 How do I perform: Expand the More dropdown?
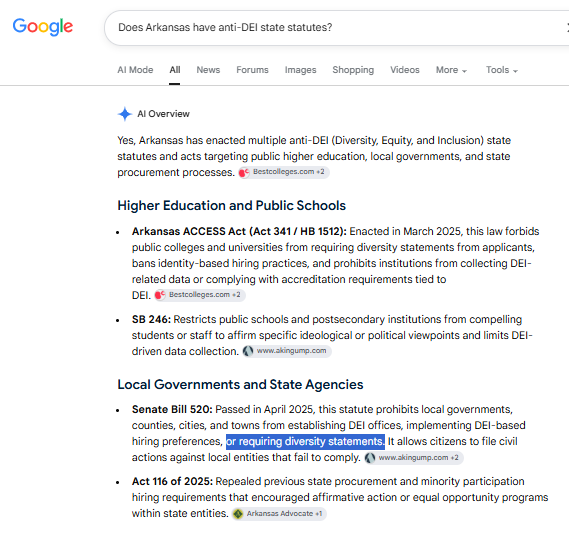[451, 70]
